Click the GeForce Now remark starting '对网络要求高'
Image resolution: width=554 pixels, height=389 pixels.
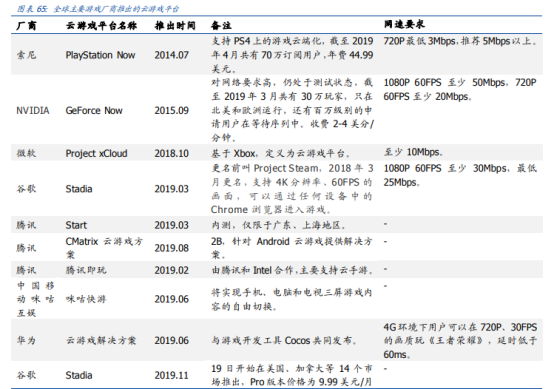tap(292, 110)
